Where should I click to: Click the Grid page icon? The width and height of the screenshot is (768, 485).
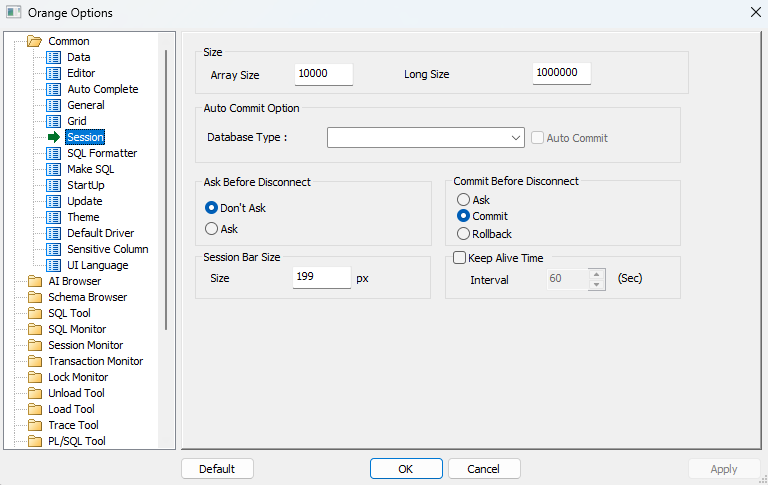(x=53, y=121)
